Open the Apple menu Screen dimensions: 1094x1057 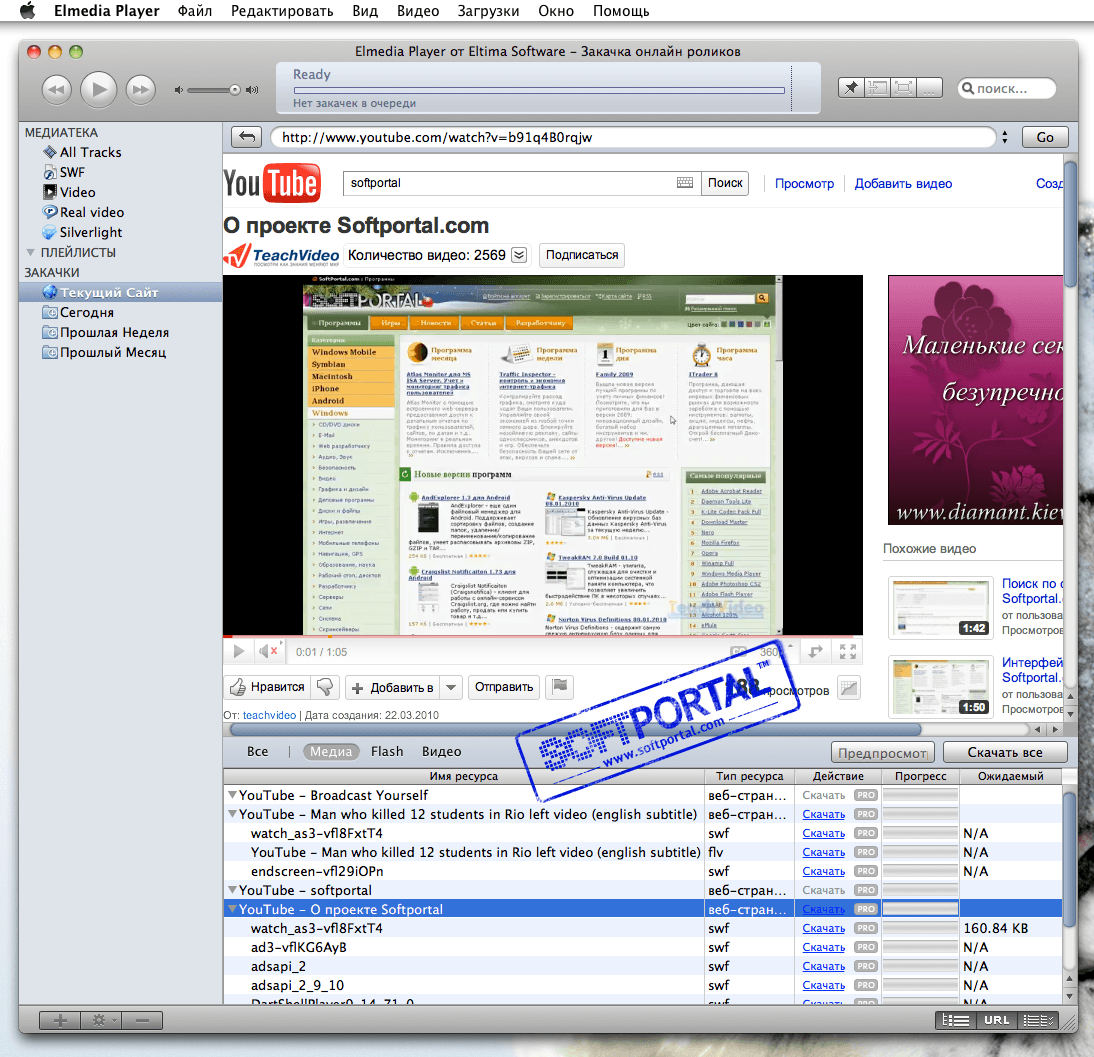pyautogui.click(x=28, y=10)
